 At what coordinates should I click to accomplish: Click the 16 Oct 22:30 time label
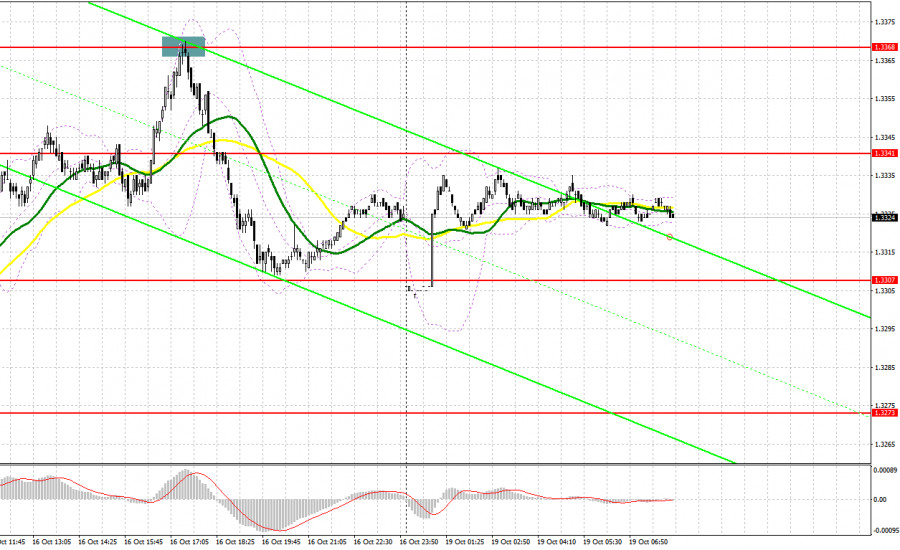373,542
